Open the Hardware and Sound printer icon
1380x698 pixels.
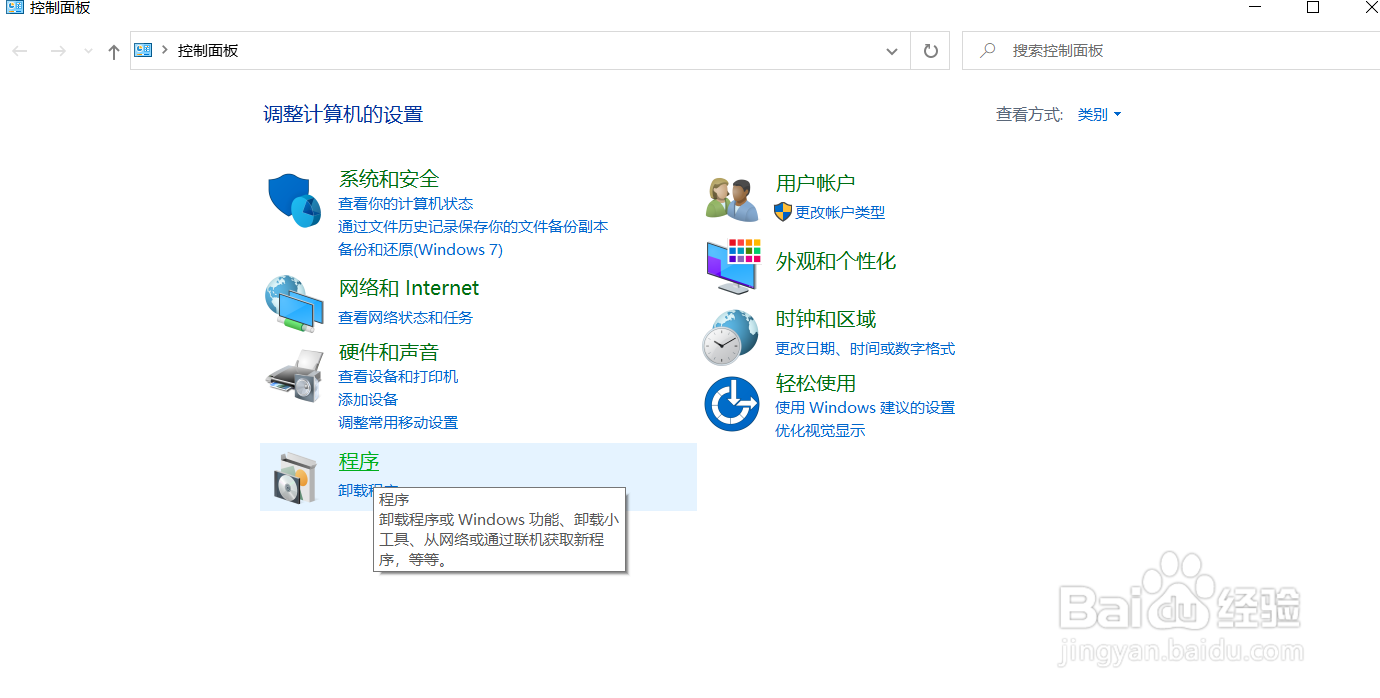pos(295,375)
